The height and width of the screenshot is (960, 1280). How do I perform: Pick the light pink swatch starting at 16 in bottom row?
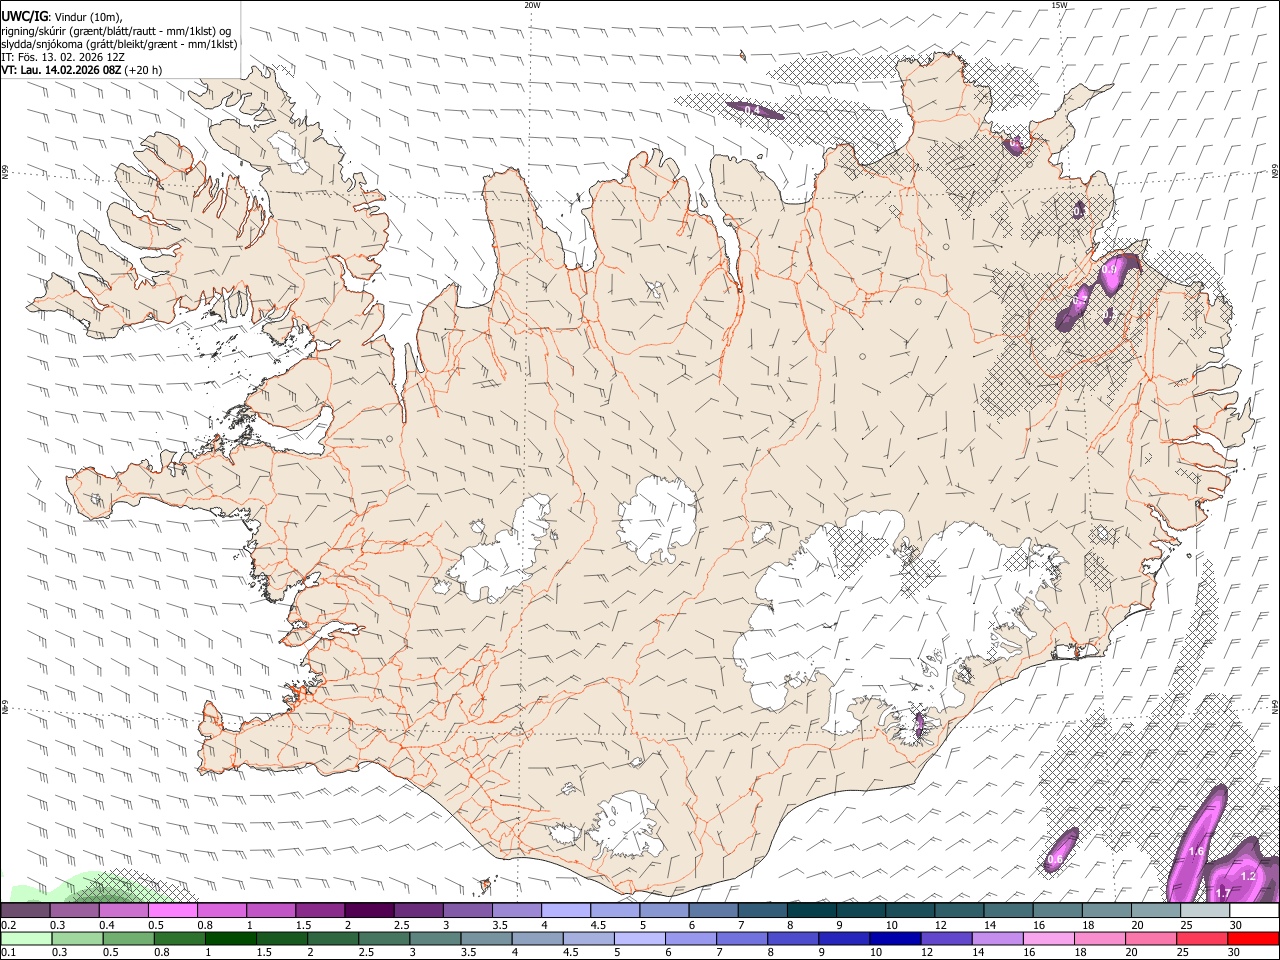coord(1048,938)
